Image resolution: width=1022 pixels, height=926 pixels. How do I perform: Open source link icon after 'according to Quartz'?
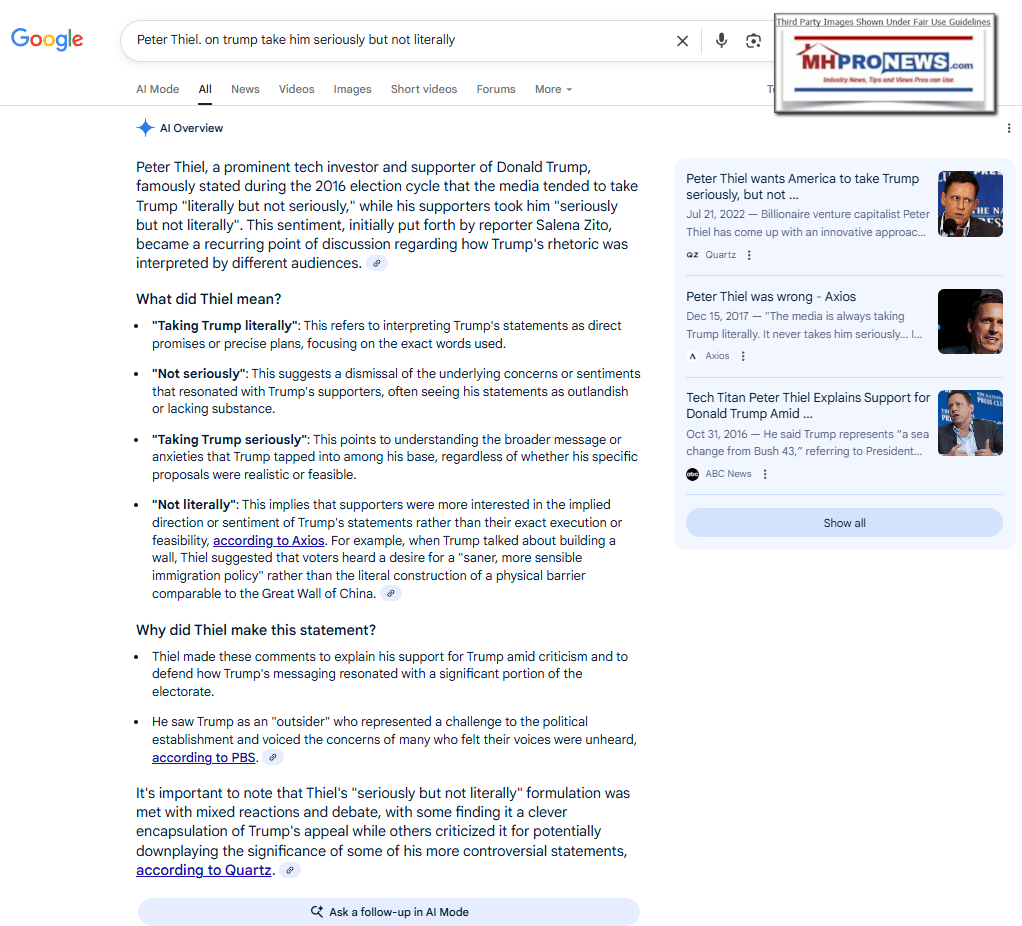(290, 870)
